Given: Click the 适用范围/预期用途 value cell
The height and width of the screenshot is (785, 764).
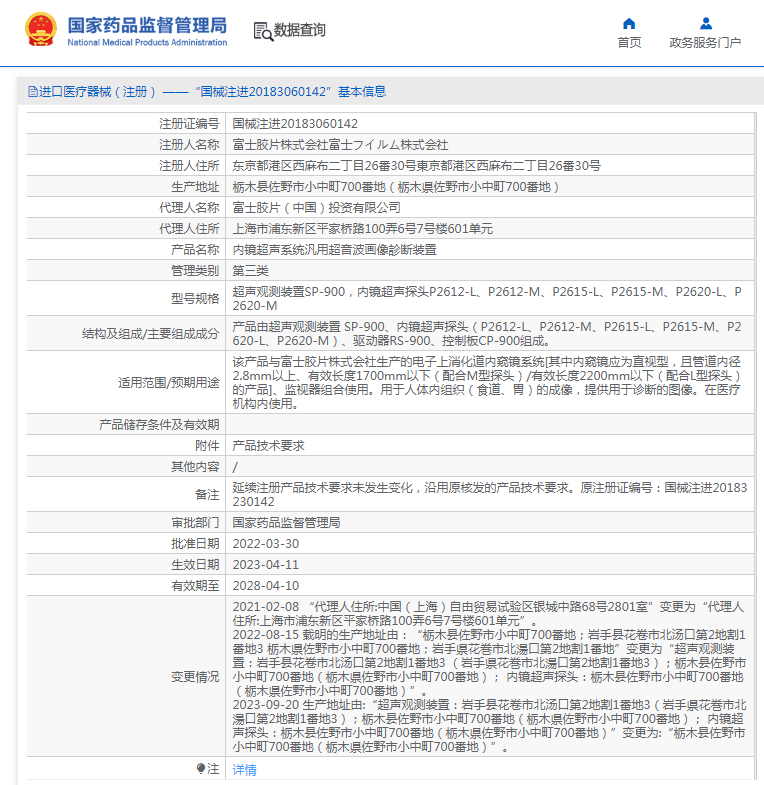Looking at the screenshot, I should [x=490, y=382].
